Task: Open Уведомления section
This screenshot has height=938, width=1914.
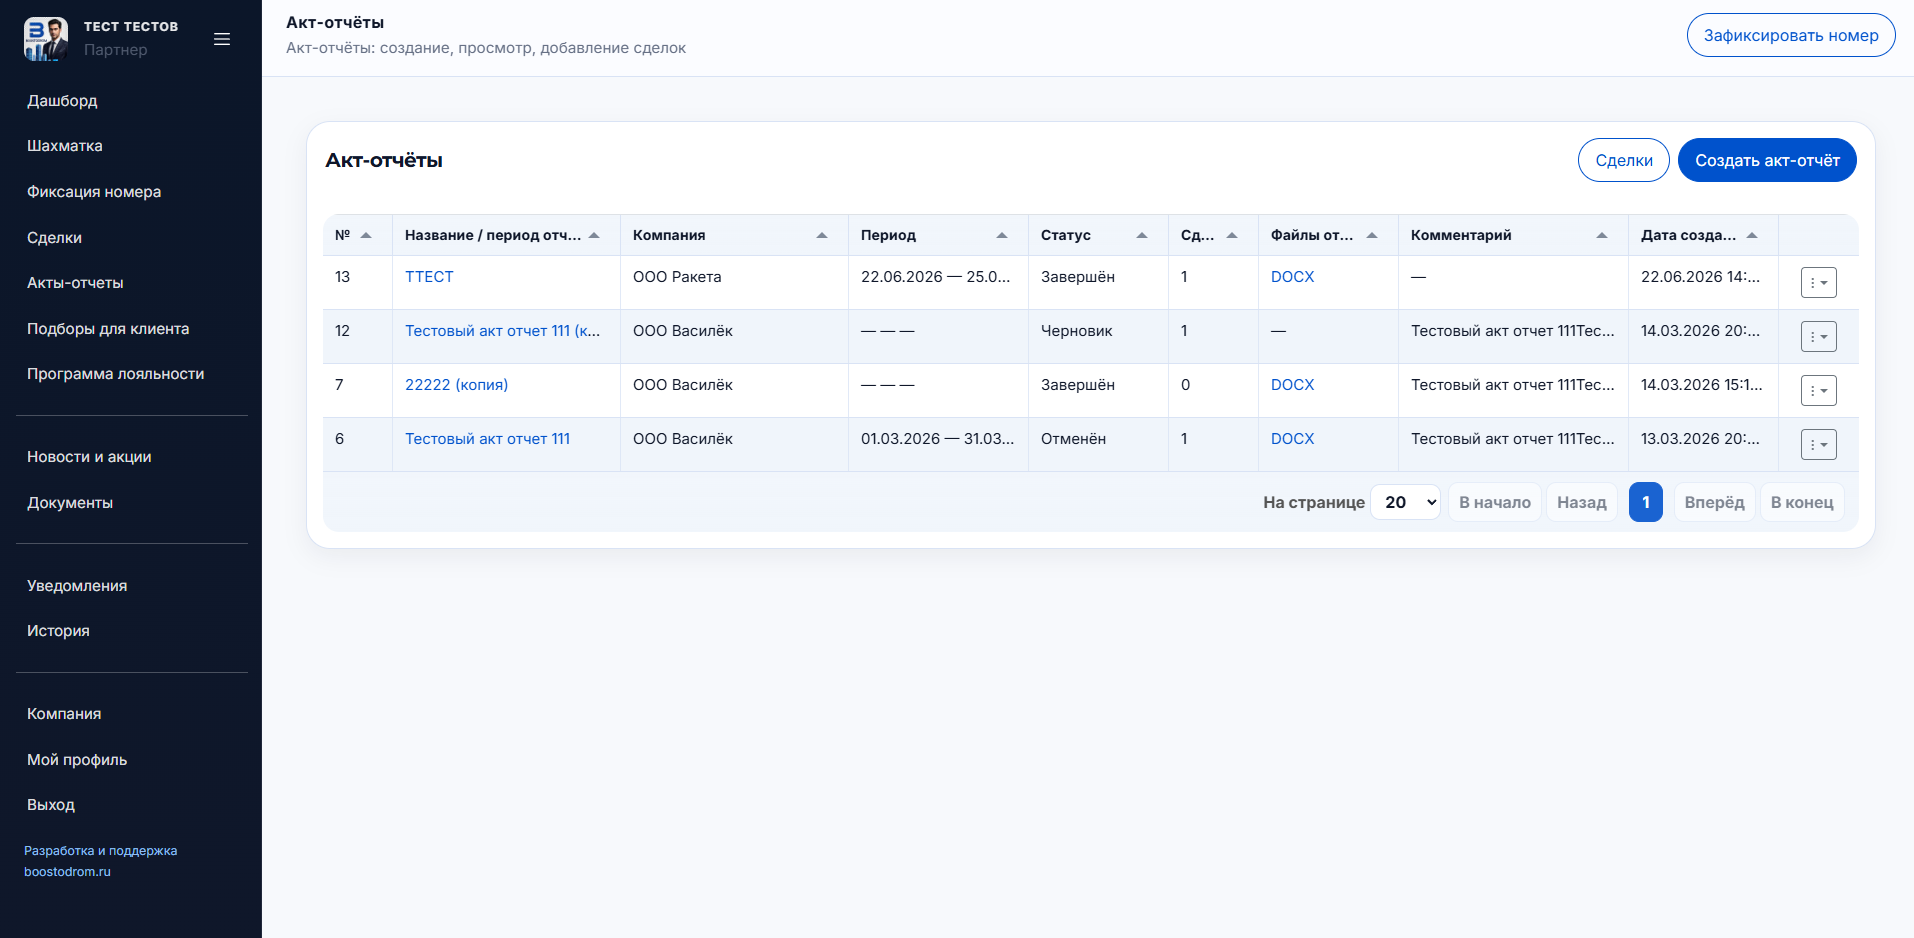Action: pos(77,586)
